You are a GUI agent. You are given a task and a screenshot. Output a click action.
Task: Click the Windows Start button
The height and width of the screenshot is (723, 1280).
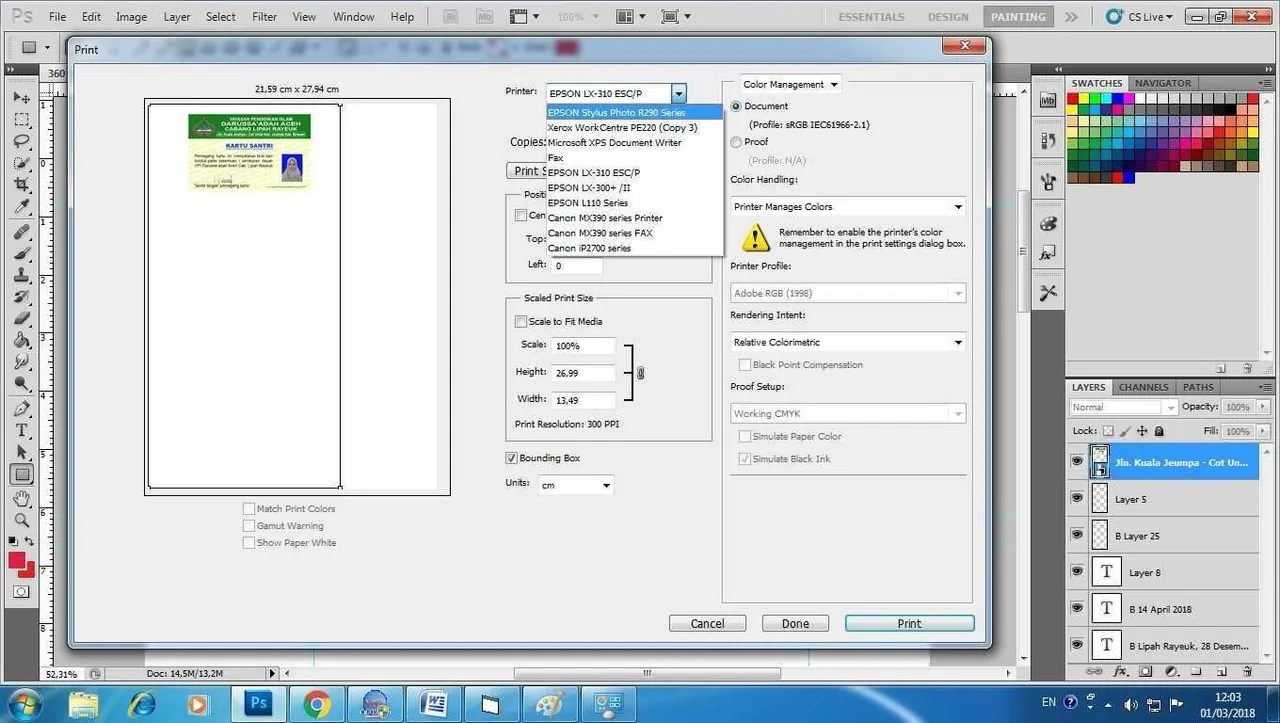pyautogui.click(x=25, y=703)
